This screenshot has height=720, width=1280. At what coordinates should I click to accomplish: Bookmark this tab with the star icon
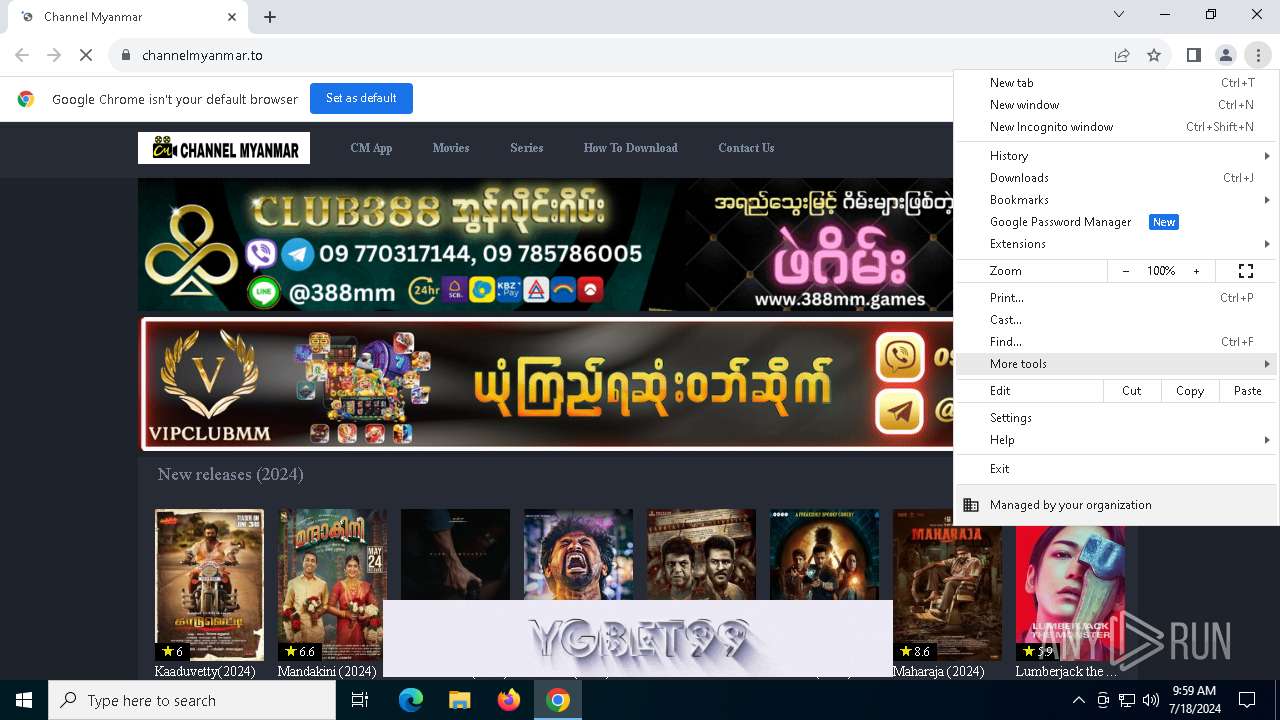click(1154, 55)
